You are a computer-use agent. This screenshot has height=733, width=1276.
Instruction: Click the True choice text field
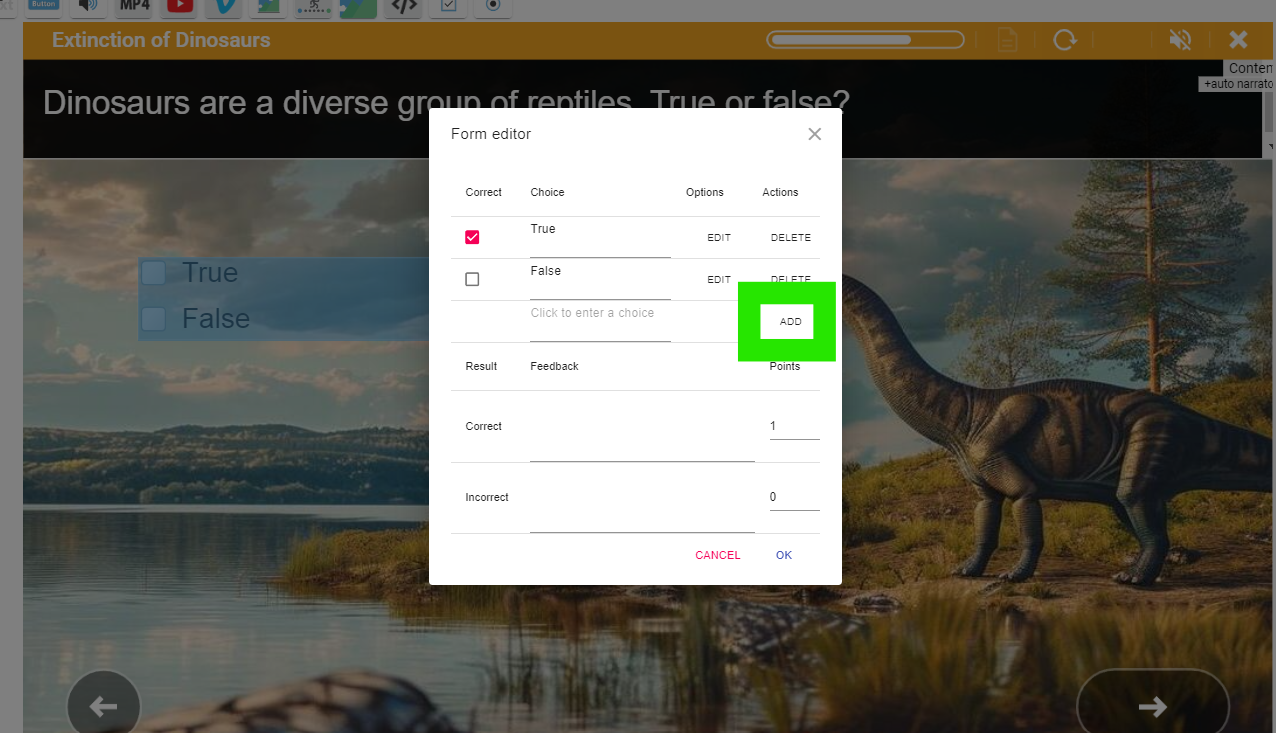[600, 238]
